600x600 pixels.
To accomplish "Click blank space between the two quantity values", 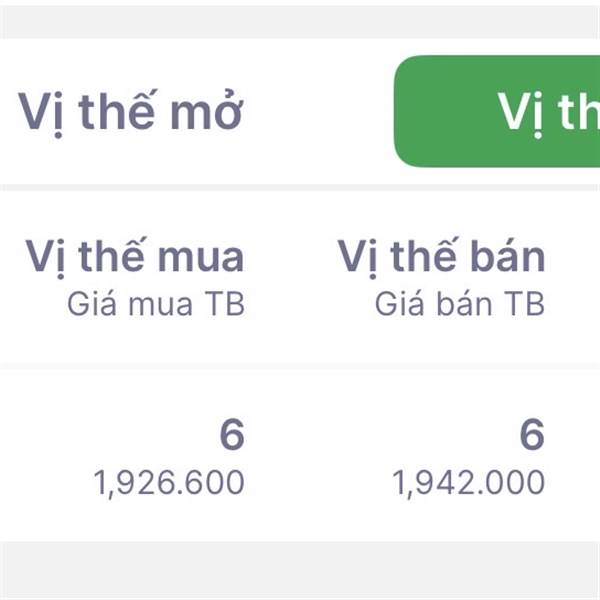I will point(380,435).
